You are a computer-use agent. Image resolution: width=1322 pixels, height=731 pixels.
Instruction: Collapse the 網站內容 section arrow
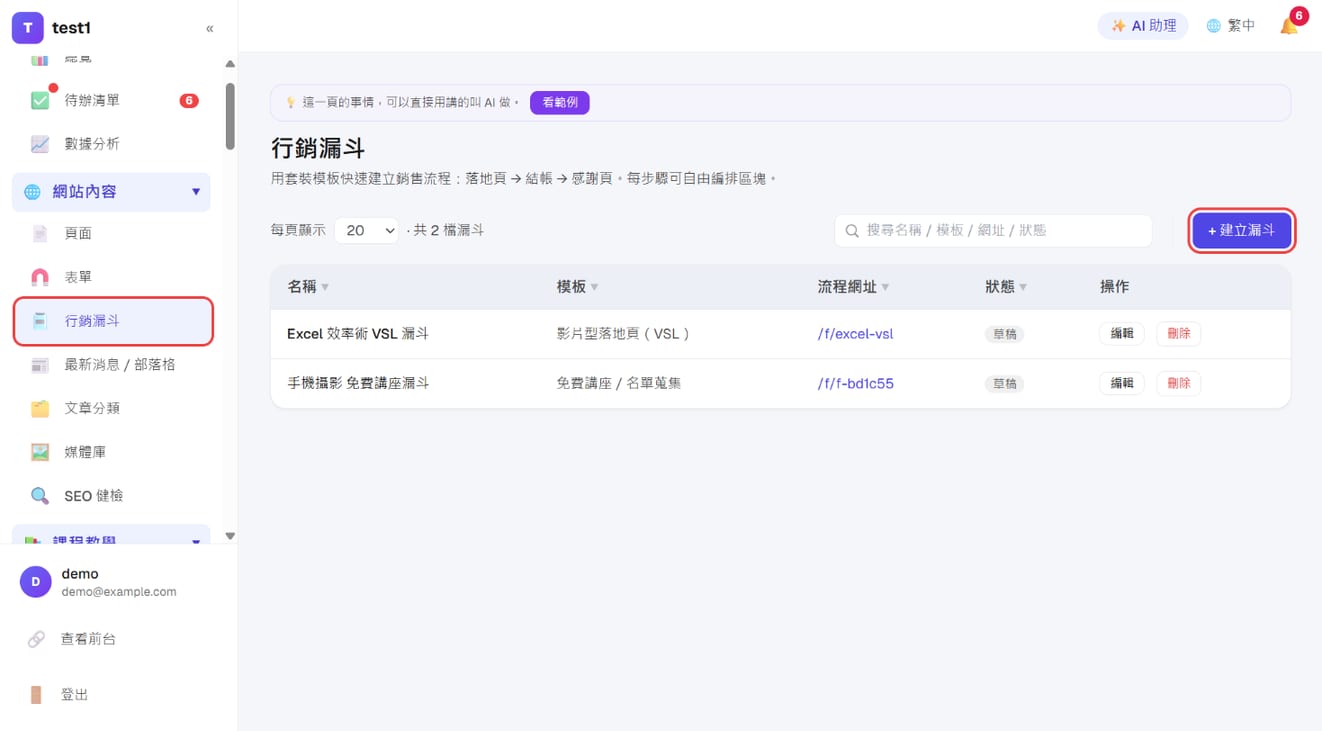(x=196, y=192)
